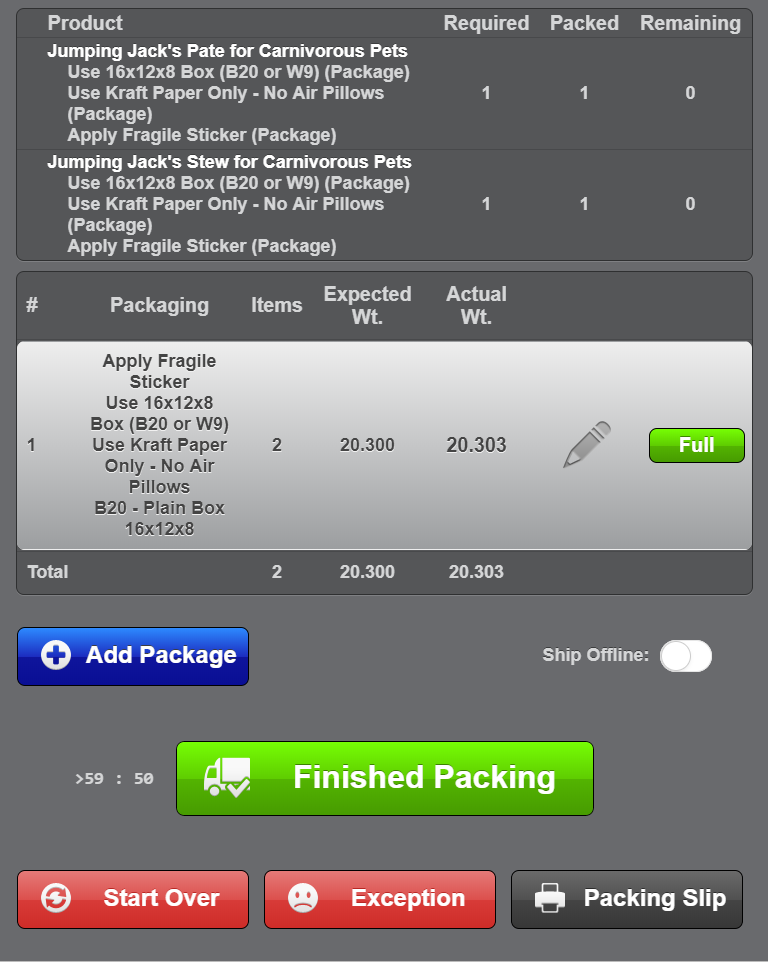This screenshot has height=962, width=768.
Task: Click the Remaining column header
Action: [690, 23]
